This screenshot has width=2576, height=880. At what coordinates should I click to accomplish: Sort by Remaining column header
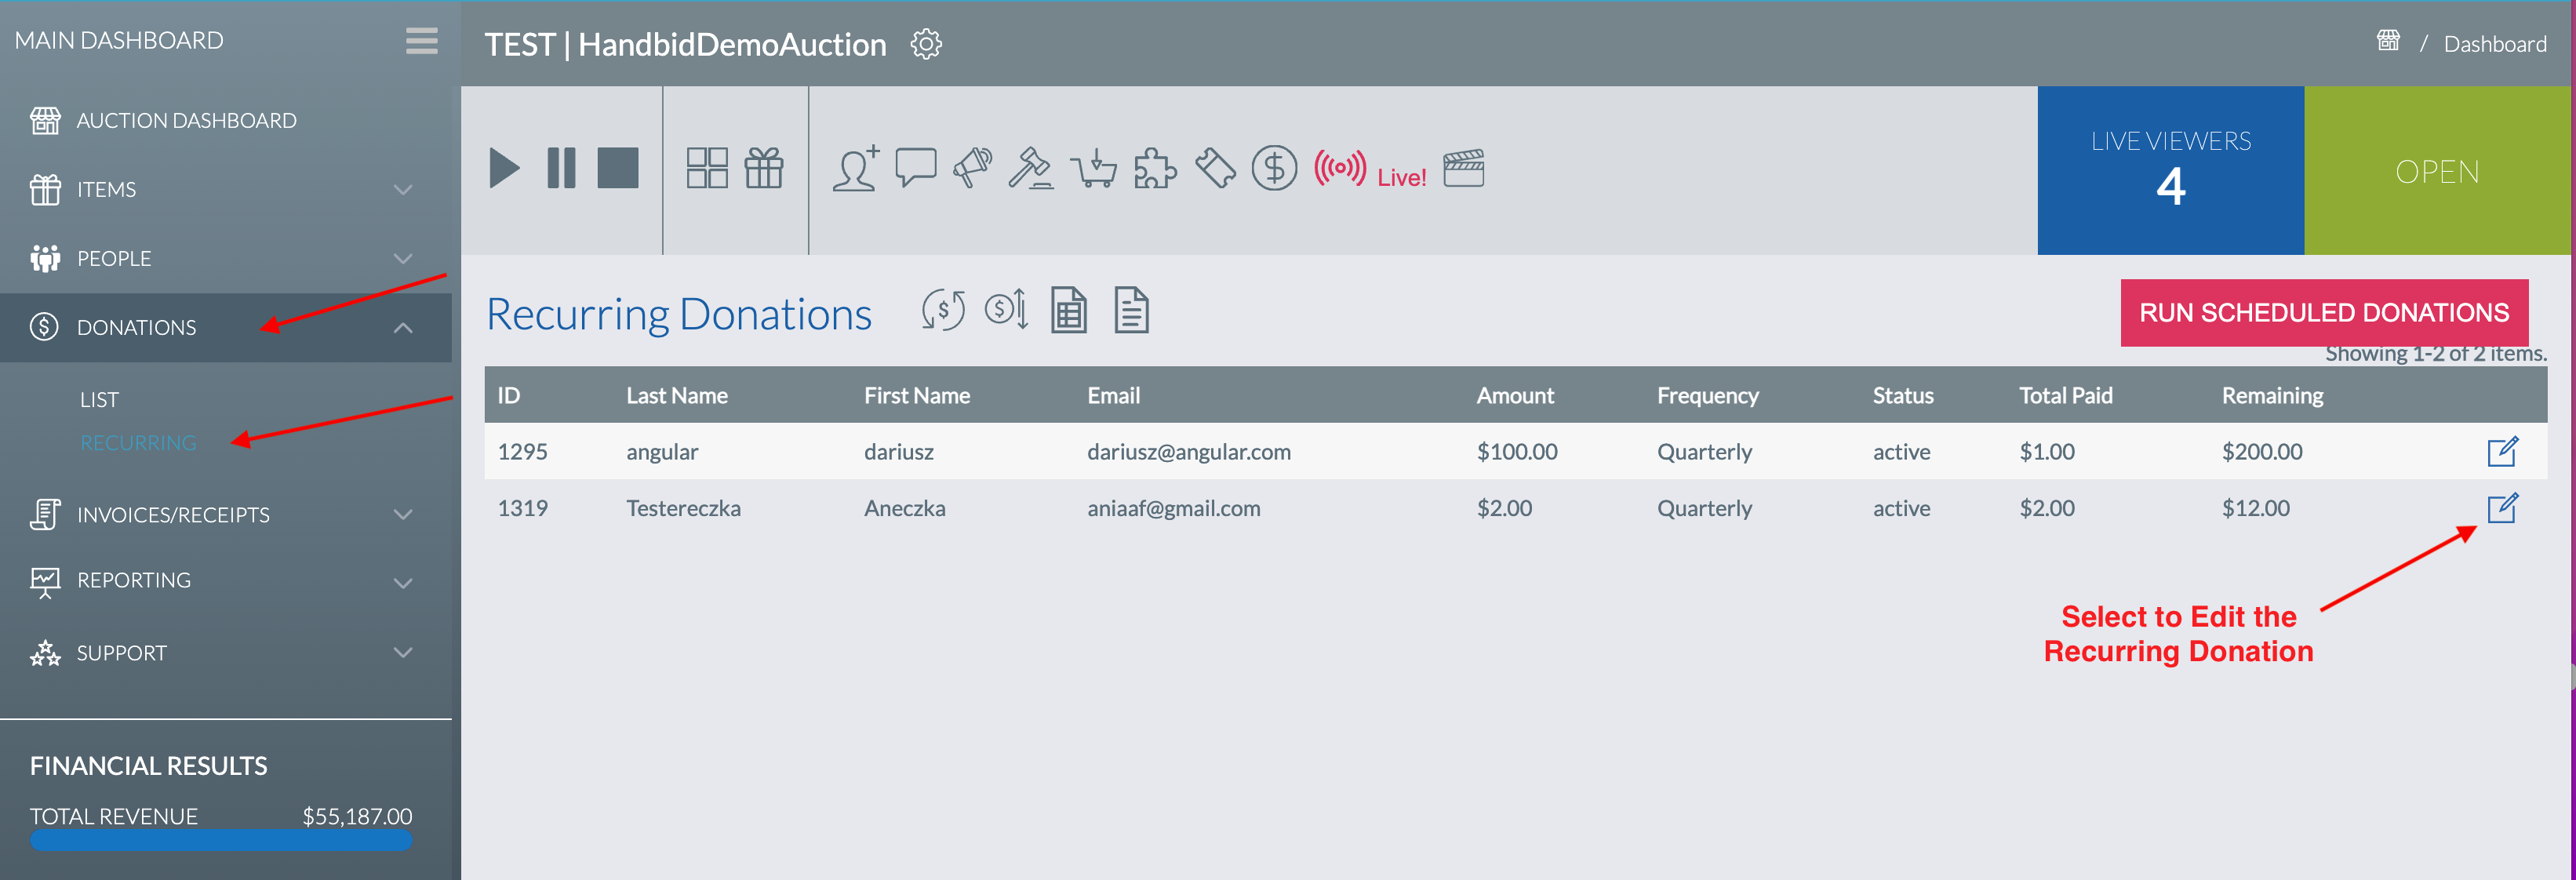point(2272,396)
